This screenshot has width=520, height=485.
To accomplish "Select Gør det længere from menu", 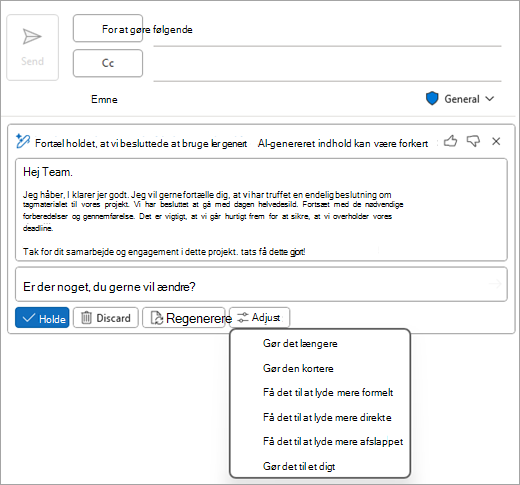I will tap(300, 343).
